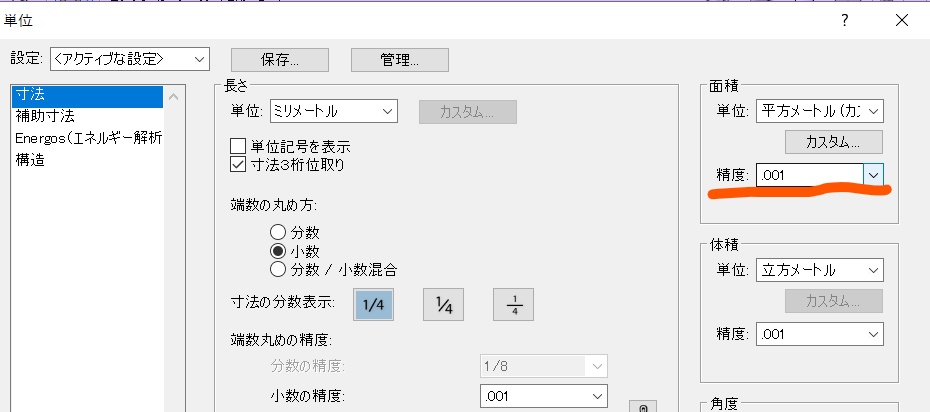Open the volume 単位 立方メートル dropdown
This screenshot has height=412, width=930.
tap(820, 270)
